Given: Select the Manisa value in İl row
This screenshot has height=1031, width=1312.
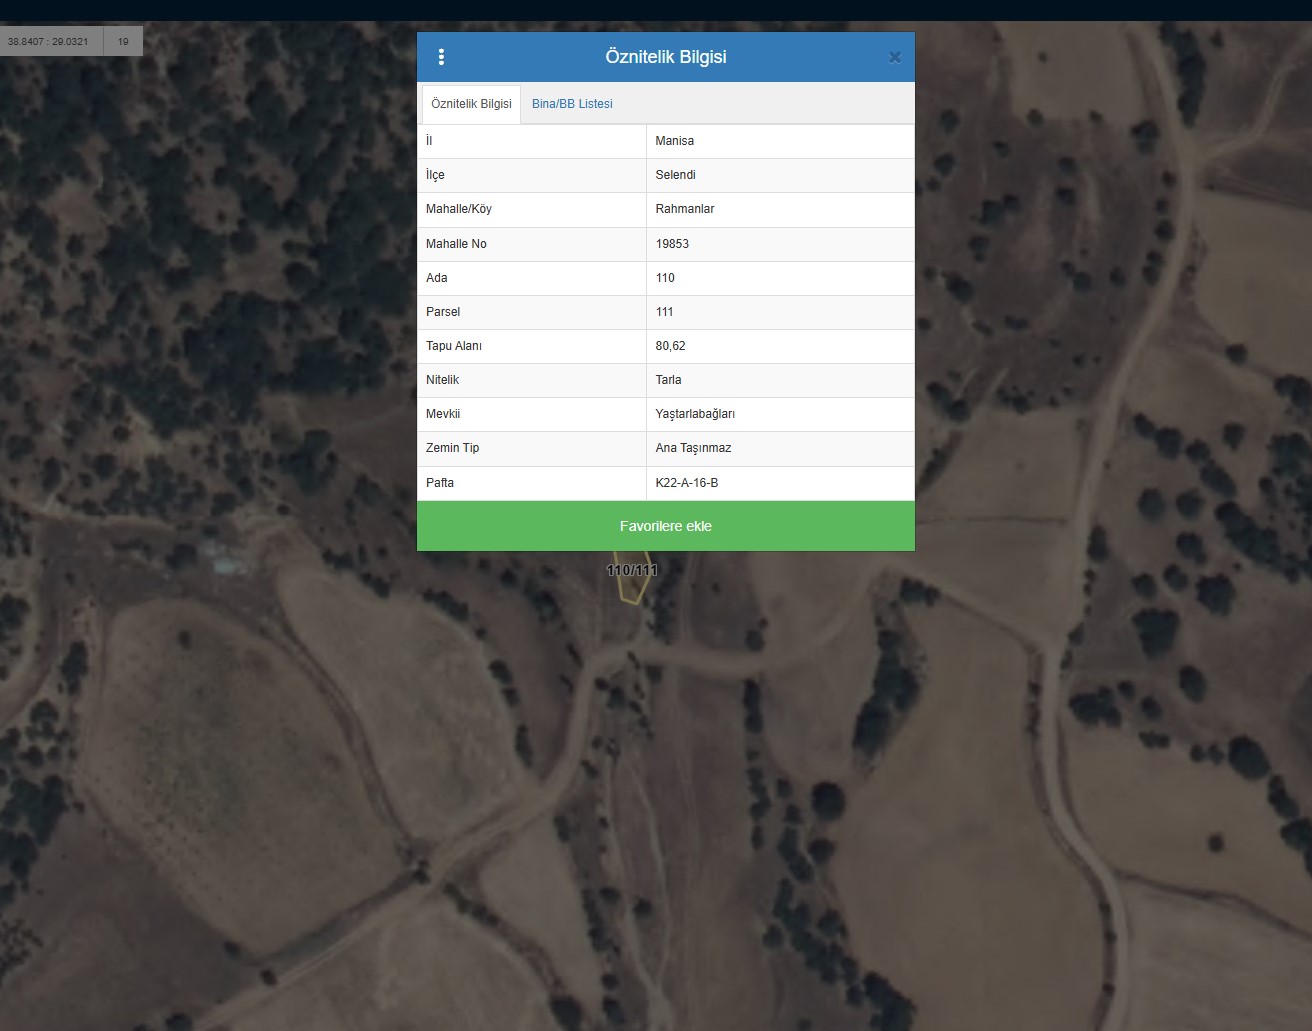Looking at the screenshot, I should pos(675,141).
